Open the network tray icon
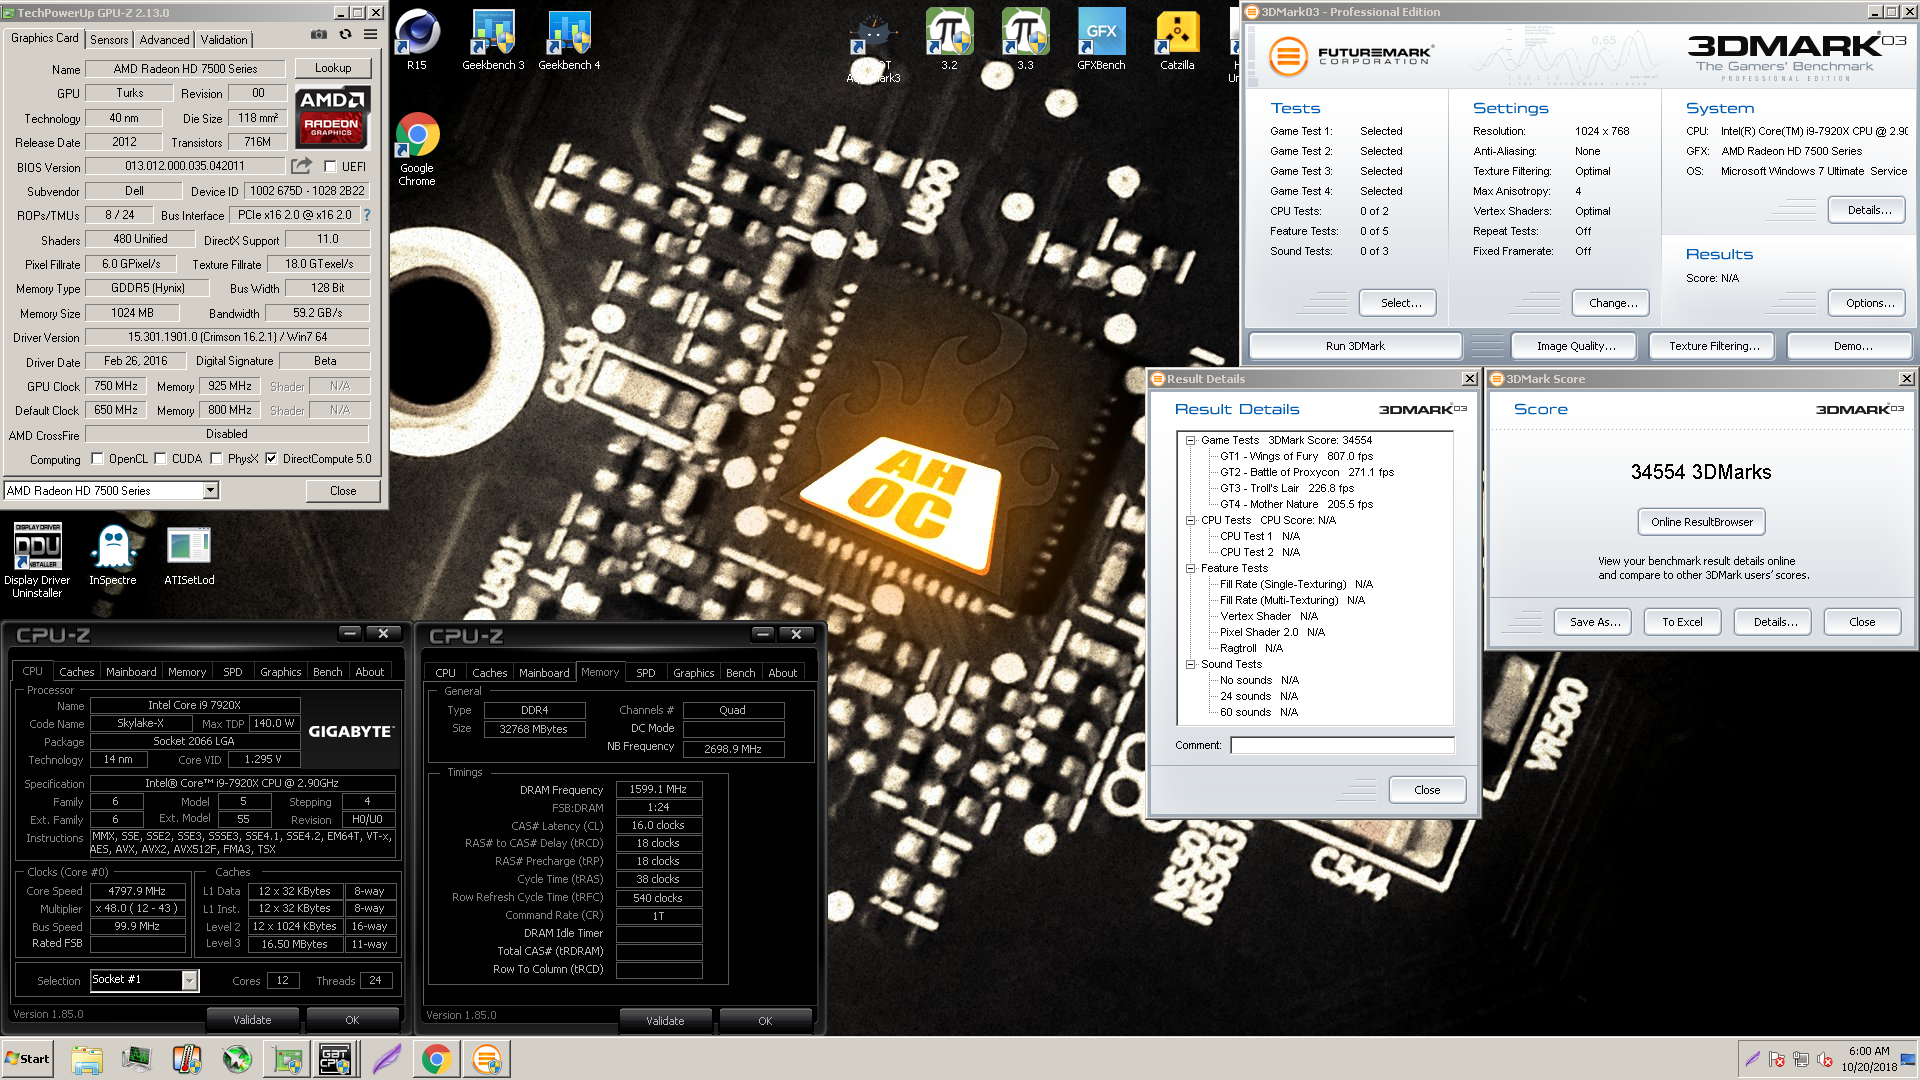 coord(1801,1059)
